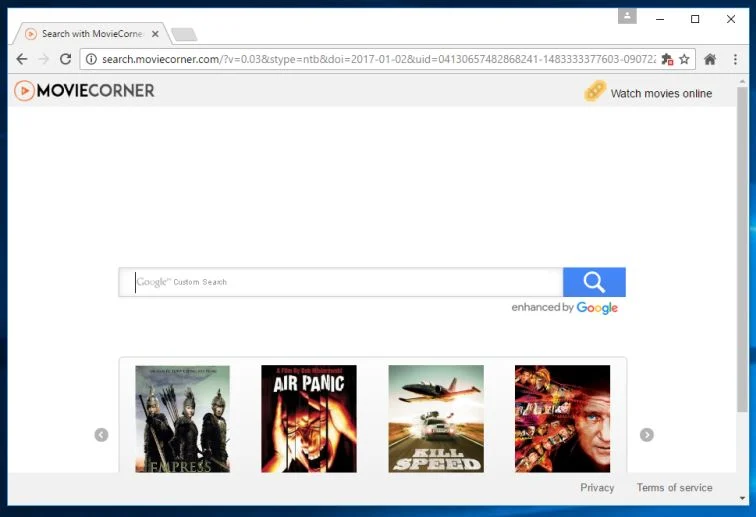Click the vertical scrollbar thumb
The image size is (756, 517).
742,250
